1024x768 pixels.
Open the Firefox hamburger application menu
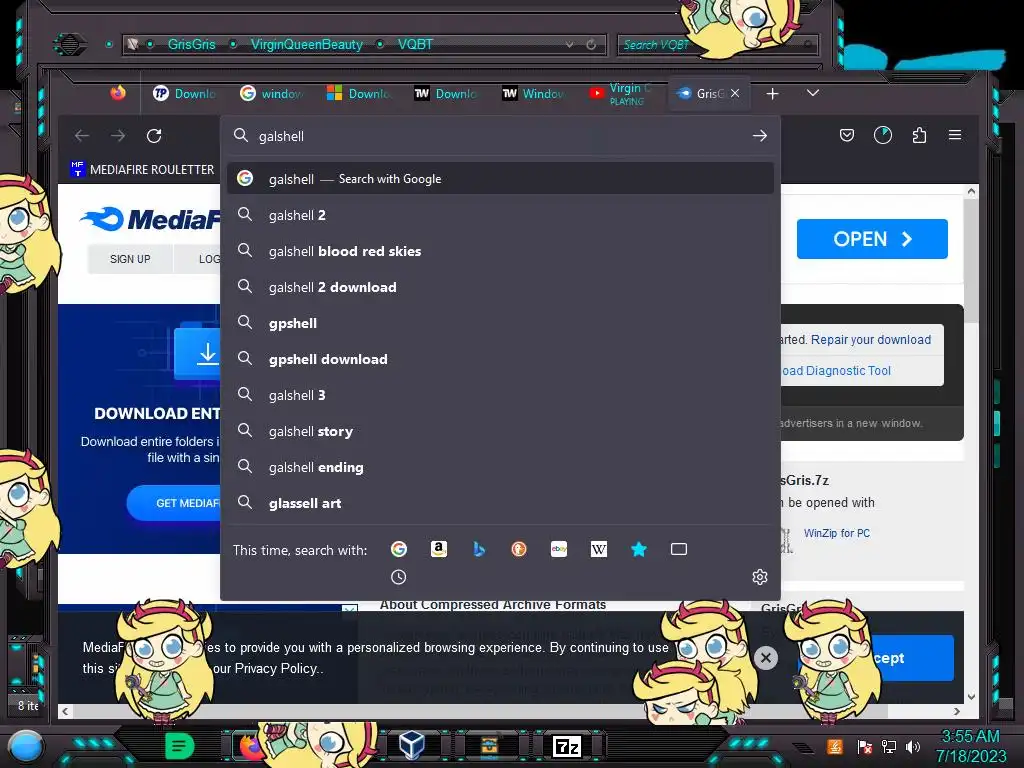coord(955,135)
